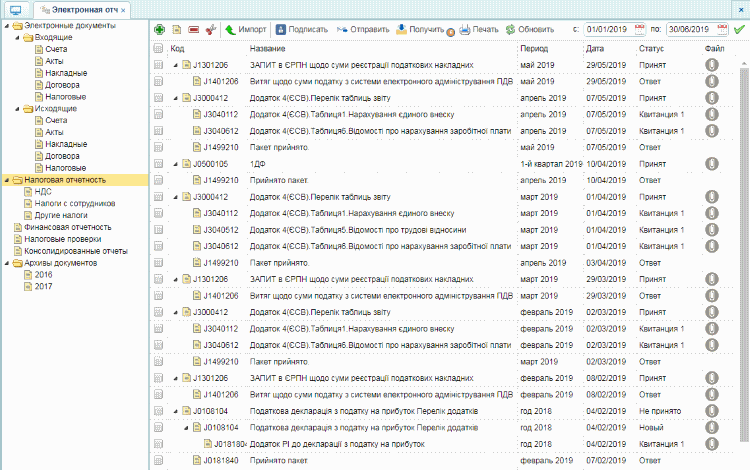
Task: Sort by the Период column header
Action: pos(534,49)
